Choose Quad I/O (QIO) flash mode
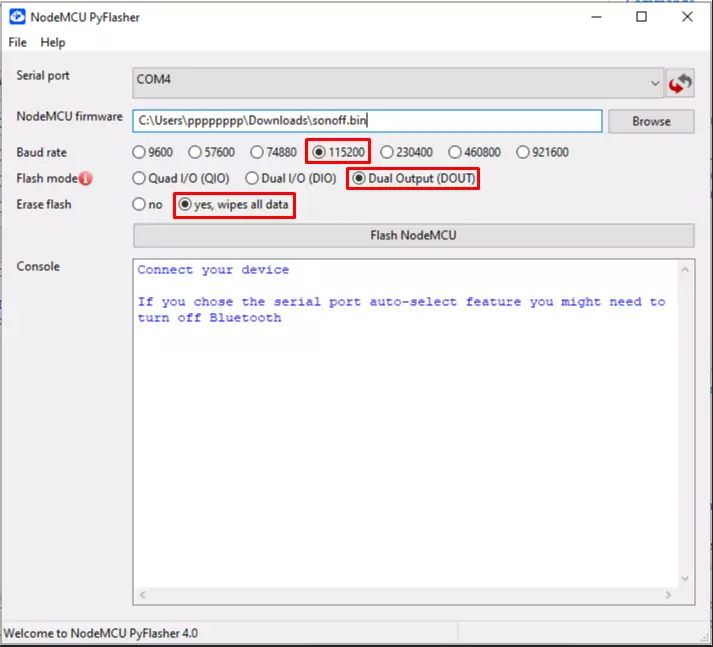 pos(181,178)
